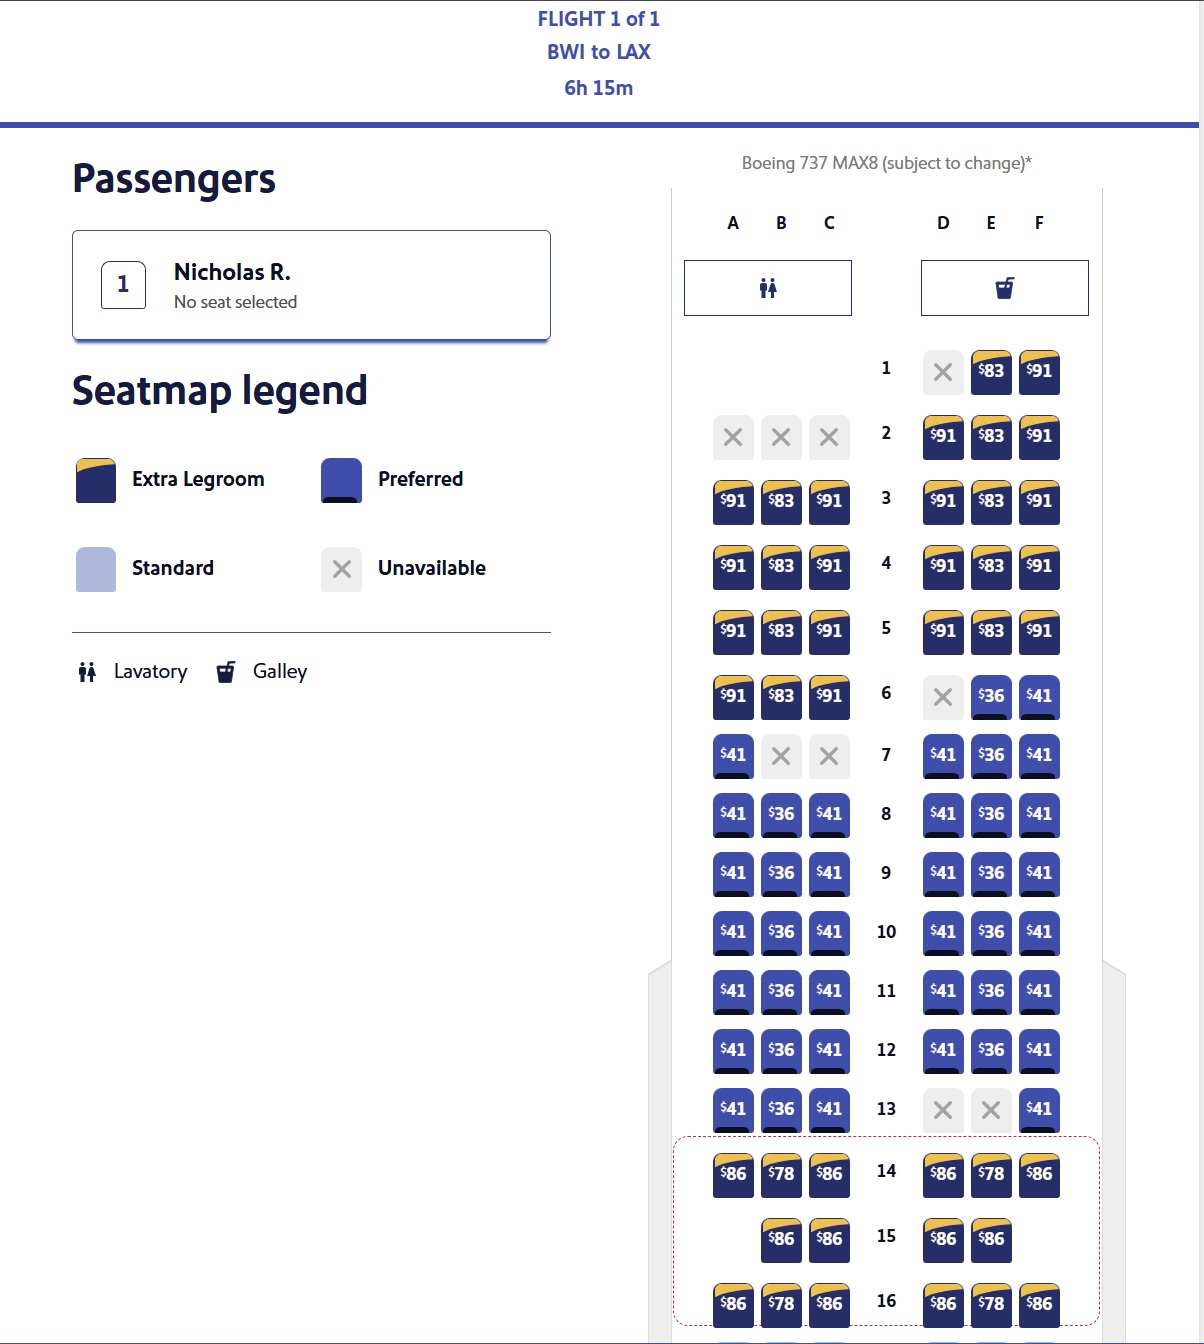Click passenger number 1 badge
The image size is (1204, 1344).
pyautogui.click(x=124, y=285)
